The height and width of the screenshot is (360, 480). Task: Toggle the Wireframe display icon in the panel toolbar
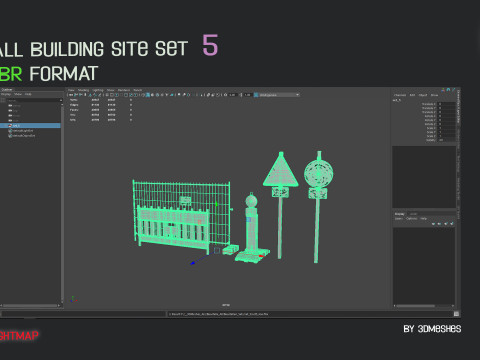tap(143, 95)
